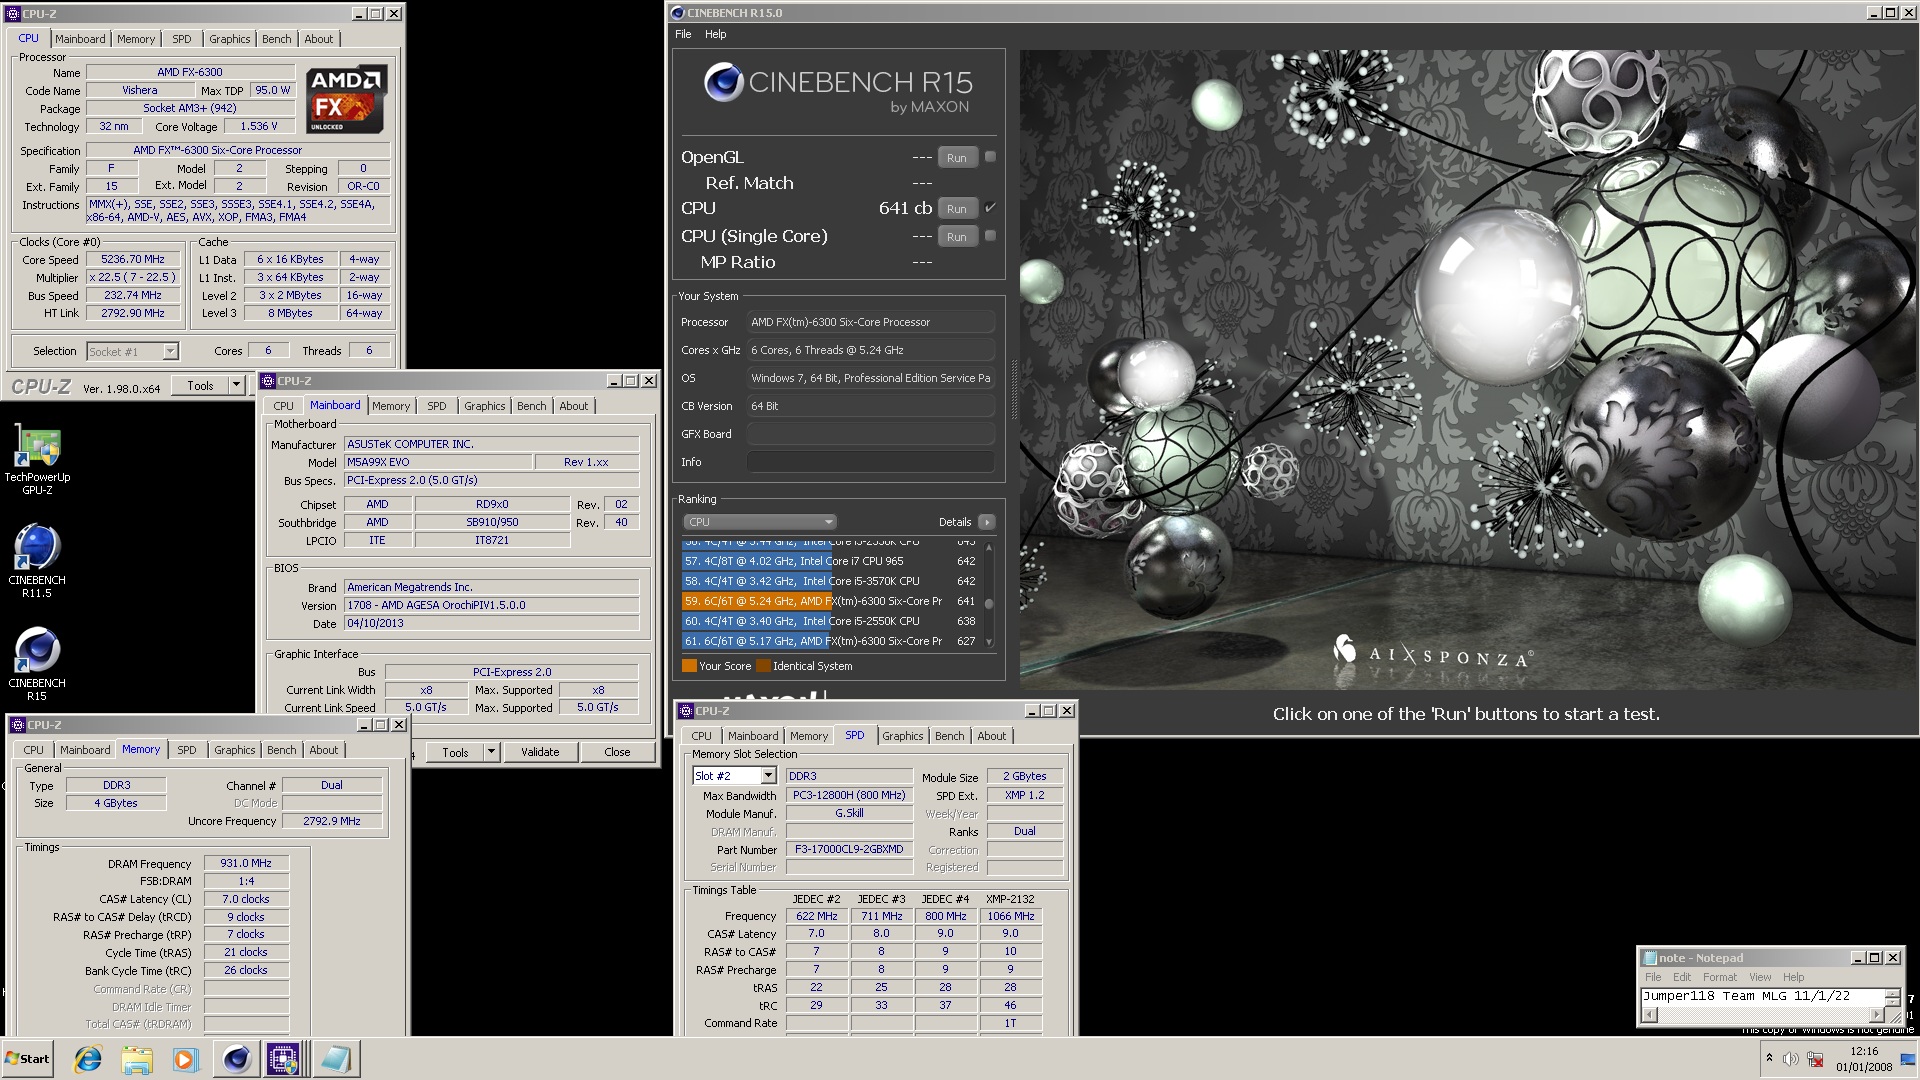
Task: Switch to Notepad taskbar icon
Action: point(335,1059)
